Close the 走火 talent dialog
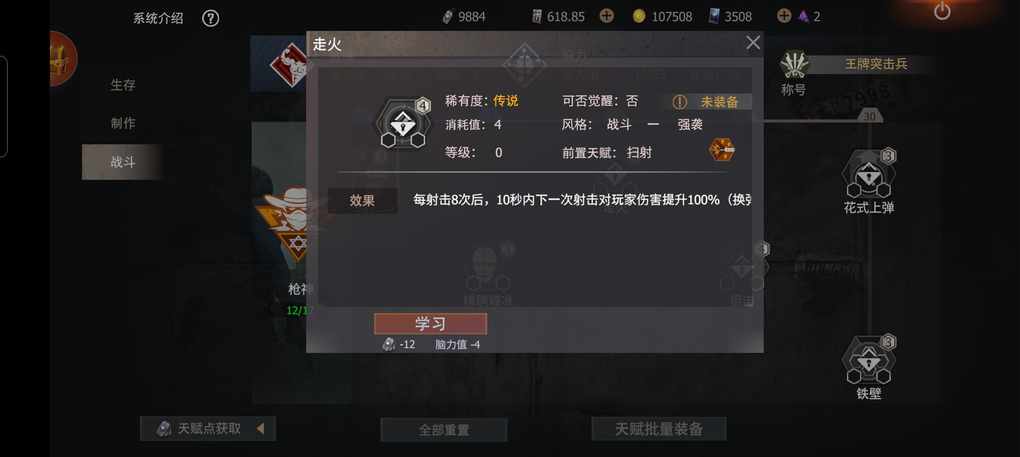Screen dimensions: 1020x457 click(753, 43)
